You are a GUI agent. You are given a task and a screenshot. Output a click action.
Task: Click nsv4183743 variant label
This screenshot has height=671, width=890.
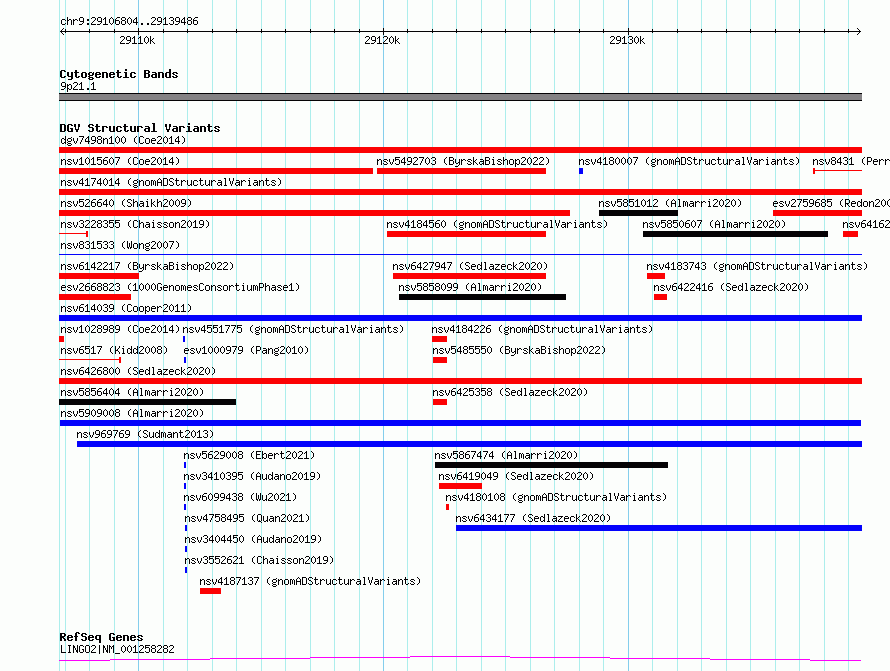point(757,266)
